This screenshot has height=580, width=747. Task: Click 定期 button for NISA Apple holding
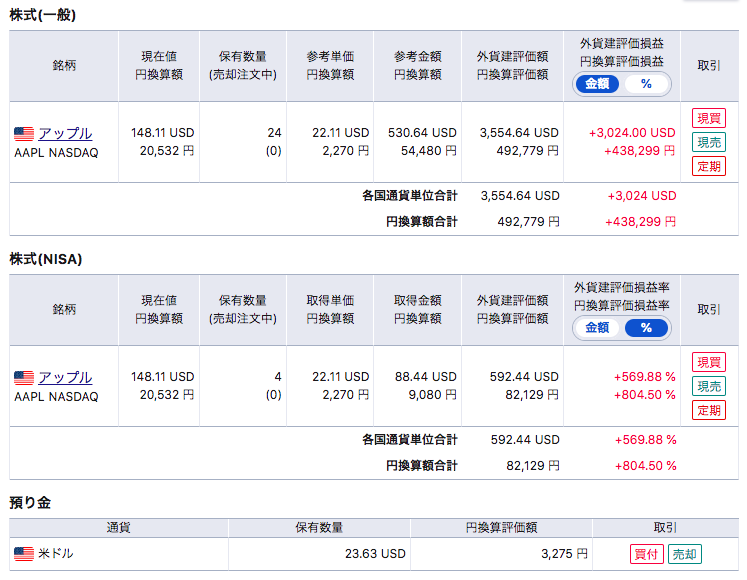point(709,410)
